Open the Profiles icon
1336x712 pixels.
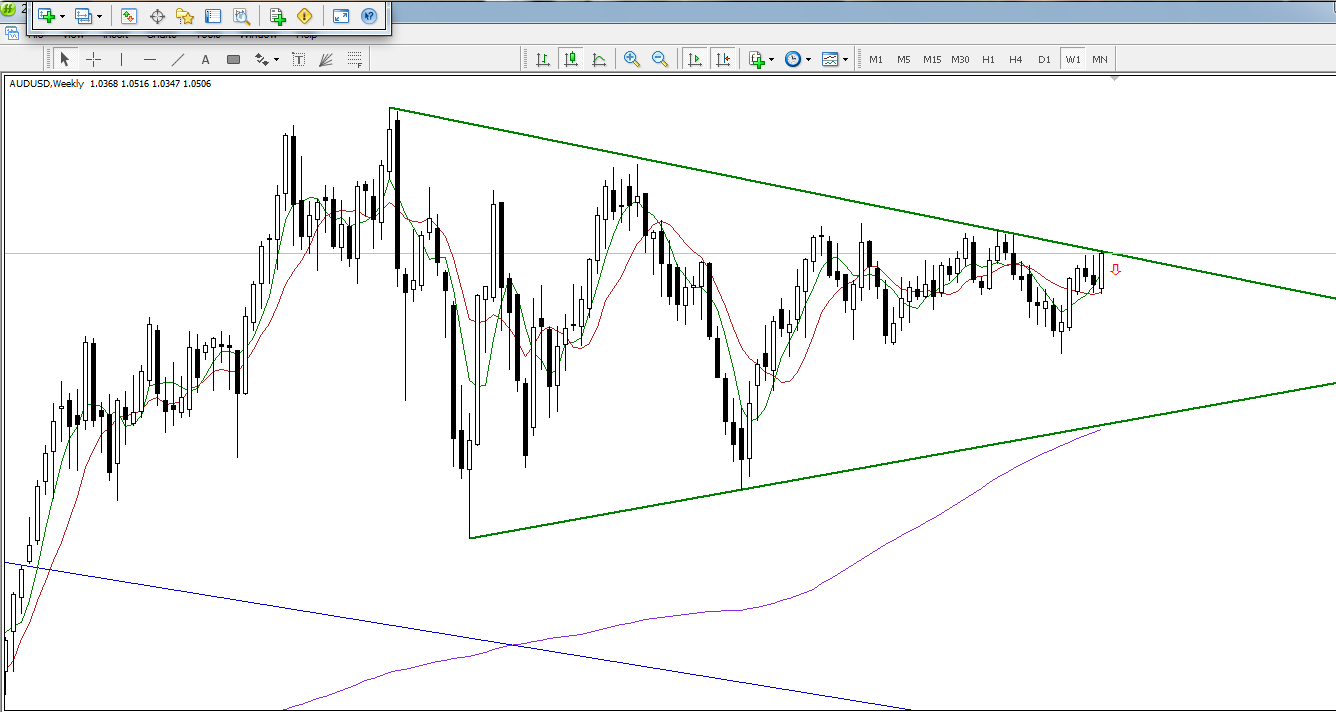coord(83,16)
